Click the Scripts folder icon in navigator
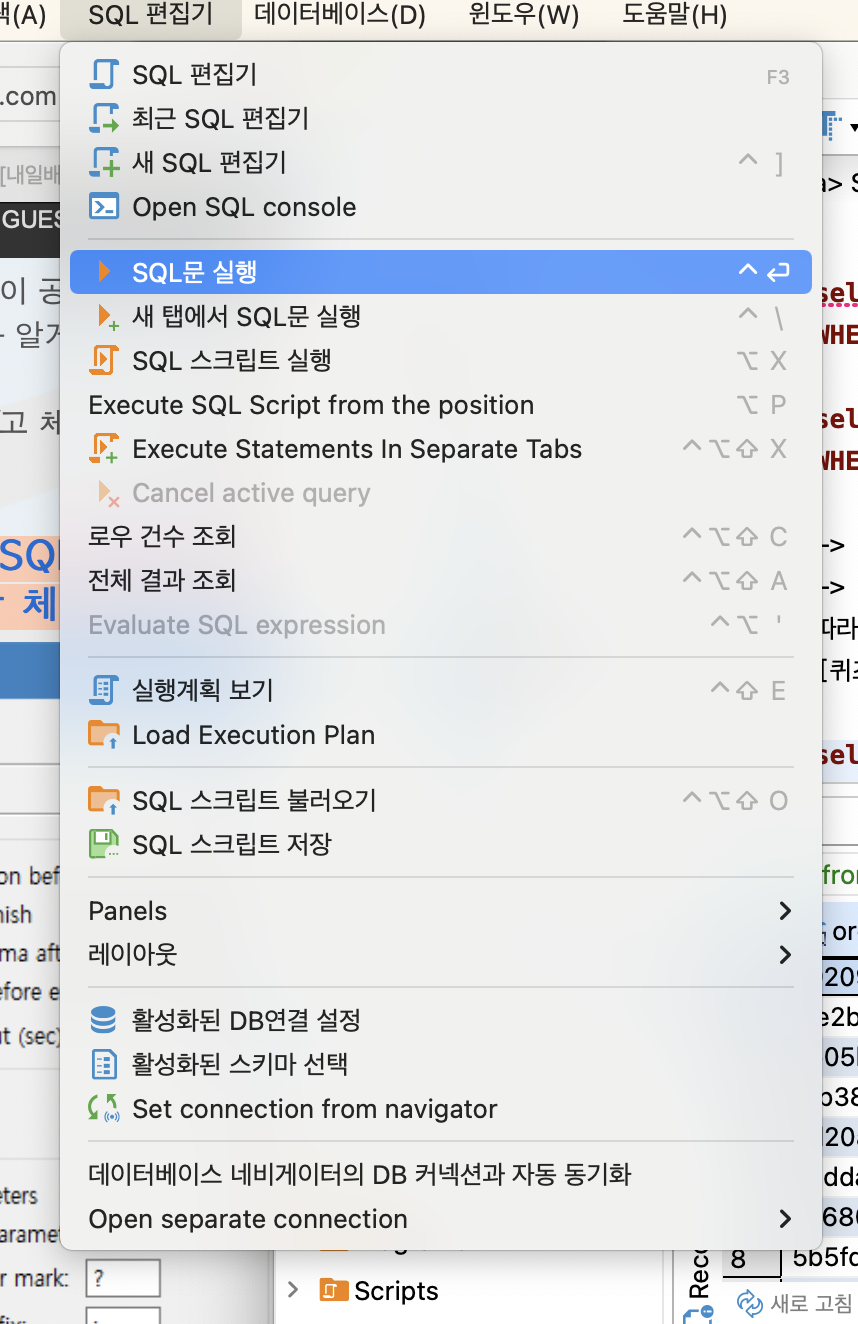The width and height of the screenshot is (858, 1324). pyautogui.click(x=334, y=1290)
